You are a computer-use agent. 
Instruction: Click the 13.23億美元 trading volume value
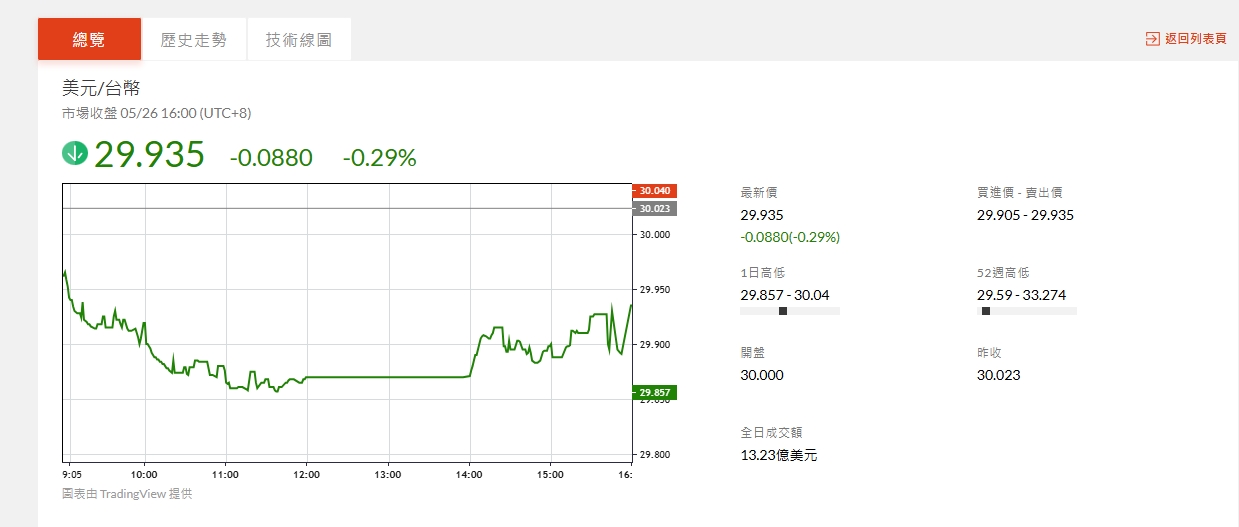click(779, 455)
